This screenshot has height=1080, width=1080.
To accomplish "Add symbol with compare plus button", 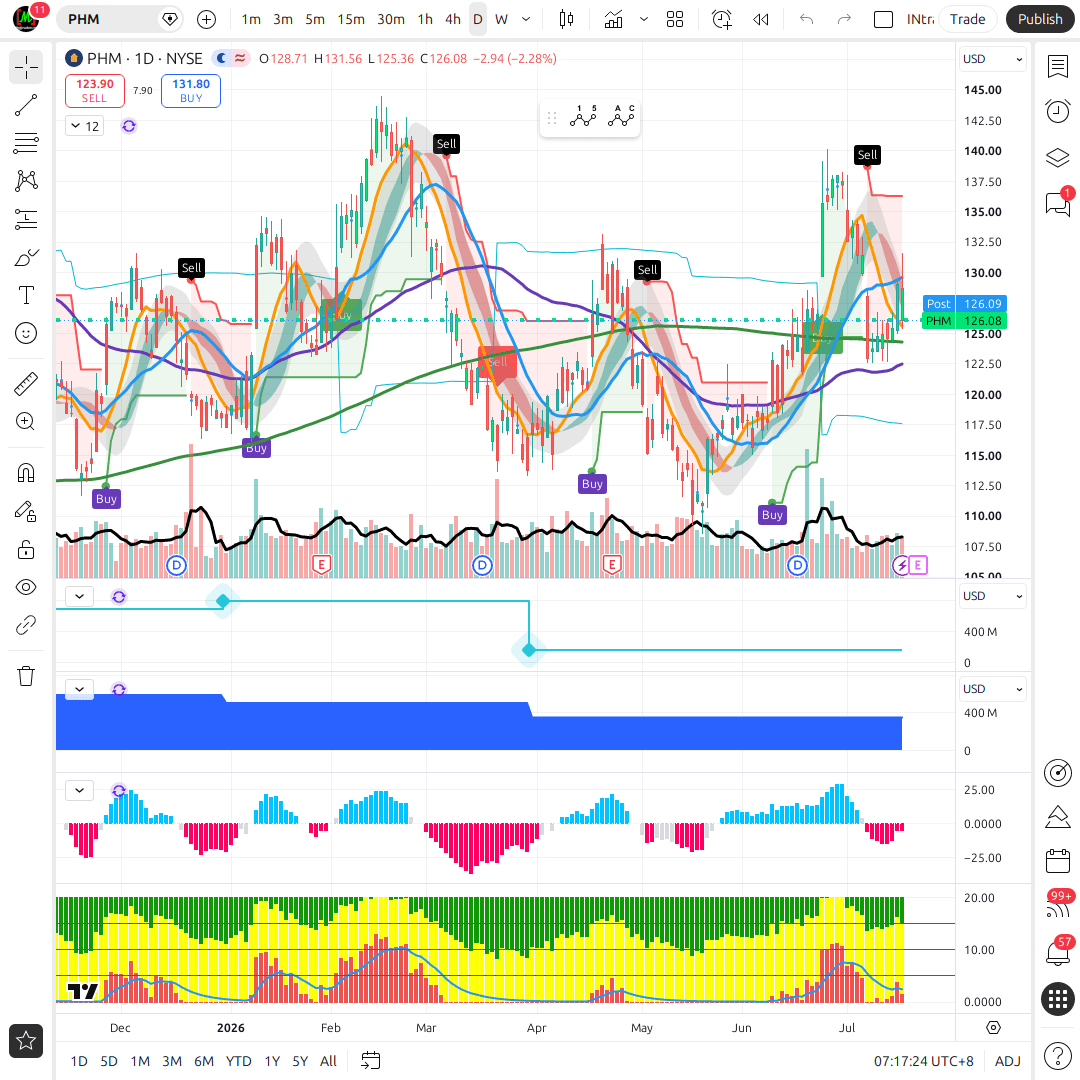I will point(206,19).
